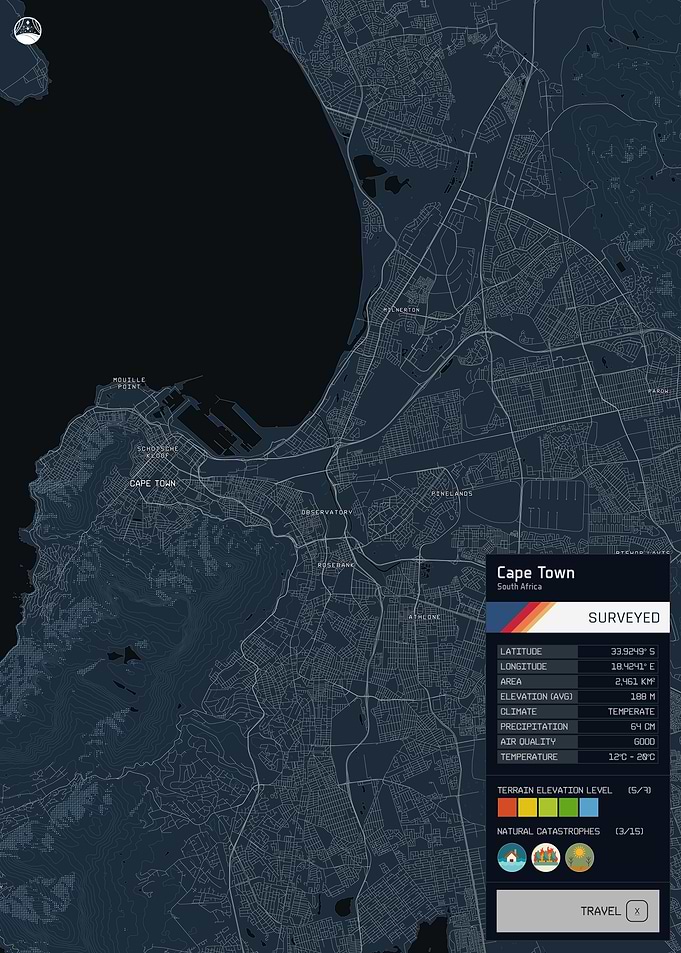The image size is (681, 953).
Task: Click the Climate row label
Action: 519,712
